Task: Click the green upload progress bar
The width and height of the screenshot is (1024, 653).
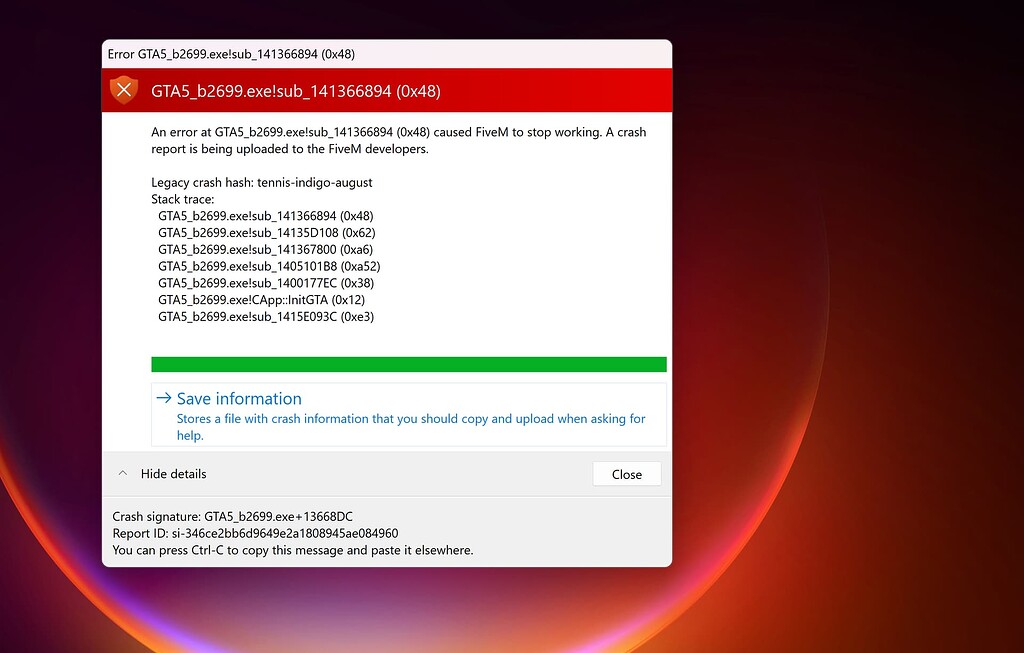Action: (x=409, y=364)
